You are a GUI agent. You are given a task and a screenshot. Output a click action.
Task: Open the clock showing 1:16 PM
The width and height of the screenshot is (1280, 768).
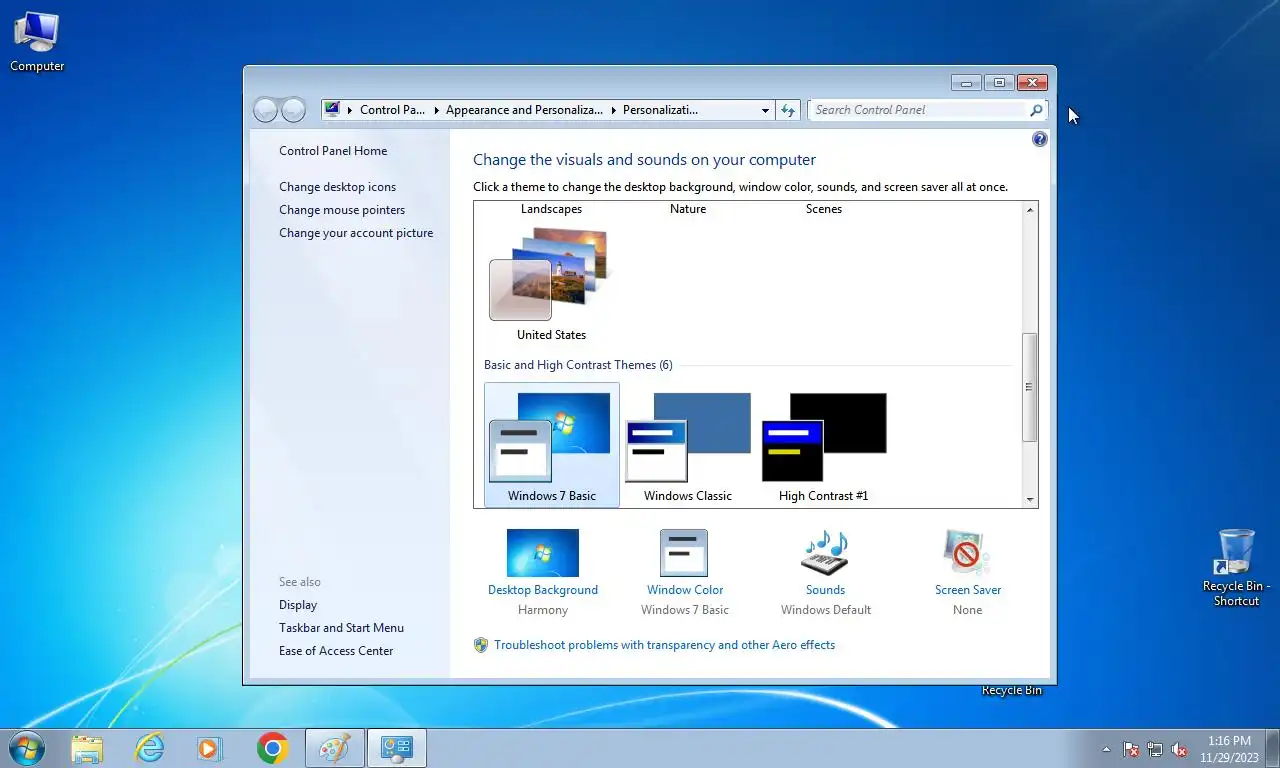pyautogui.click(x=1229, y=748)
